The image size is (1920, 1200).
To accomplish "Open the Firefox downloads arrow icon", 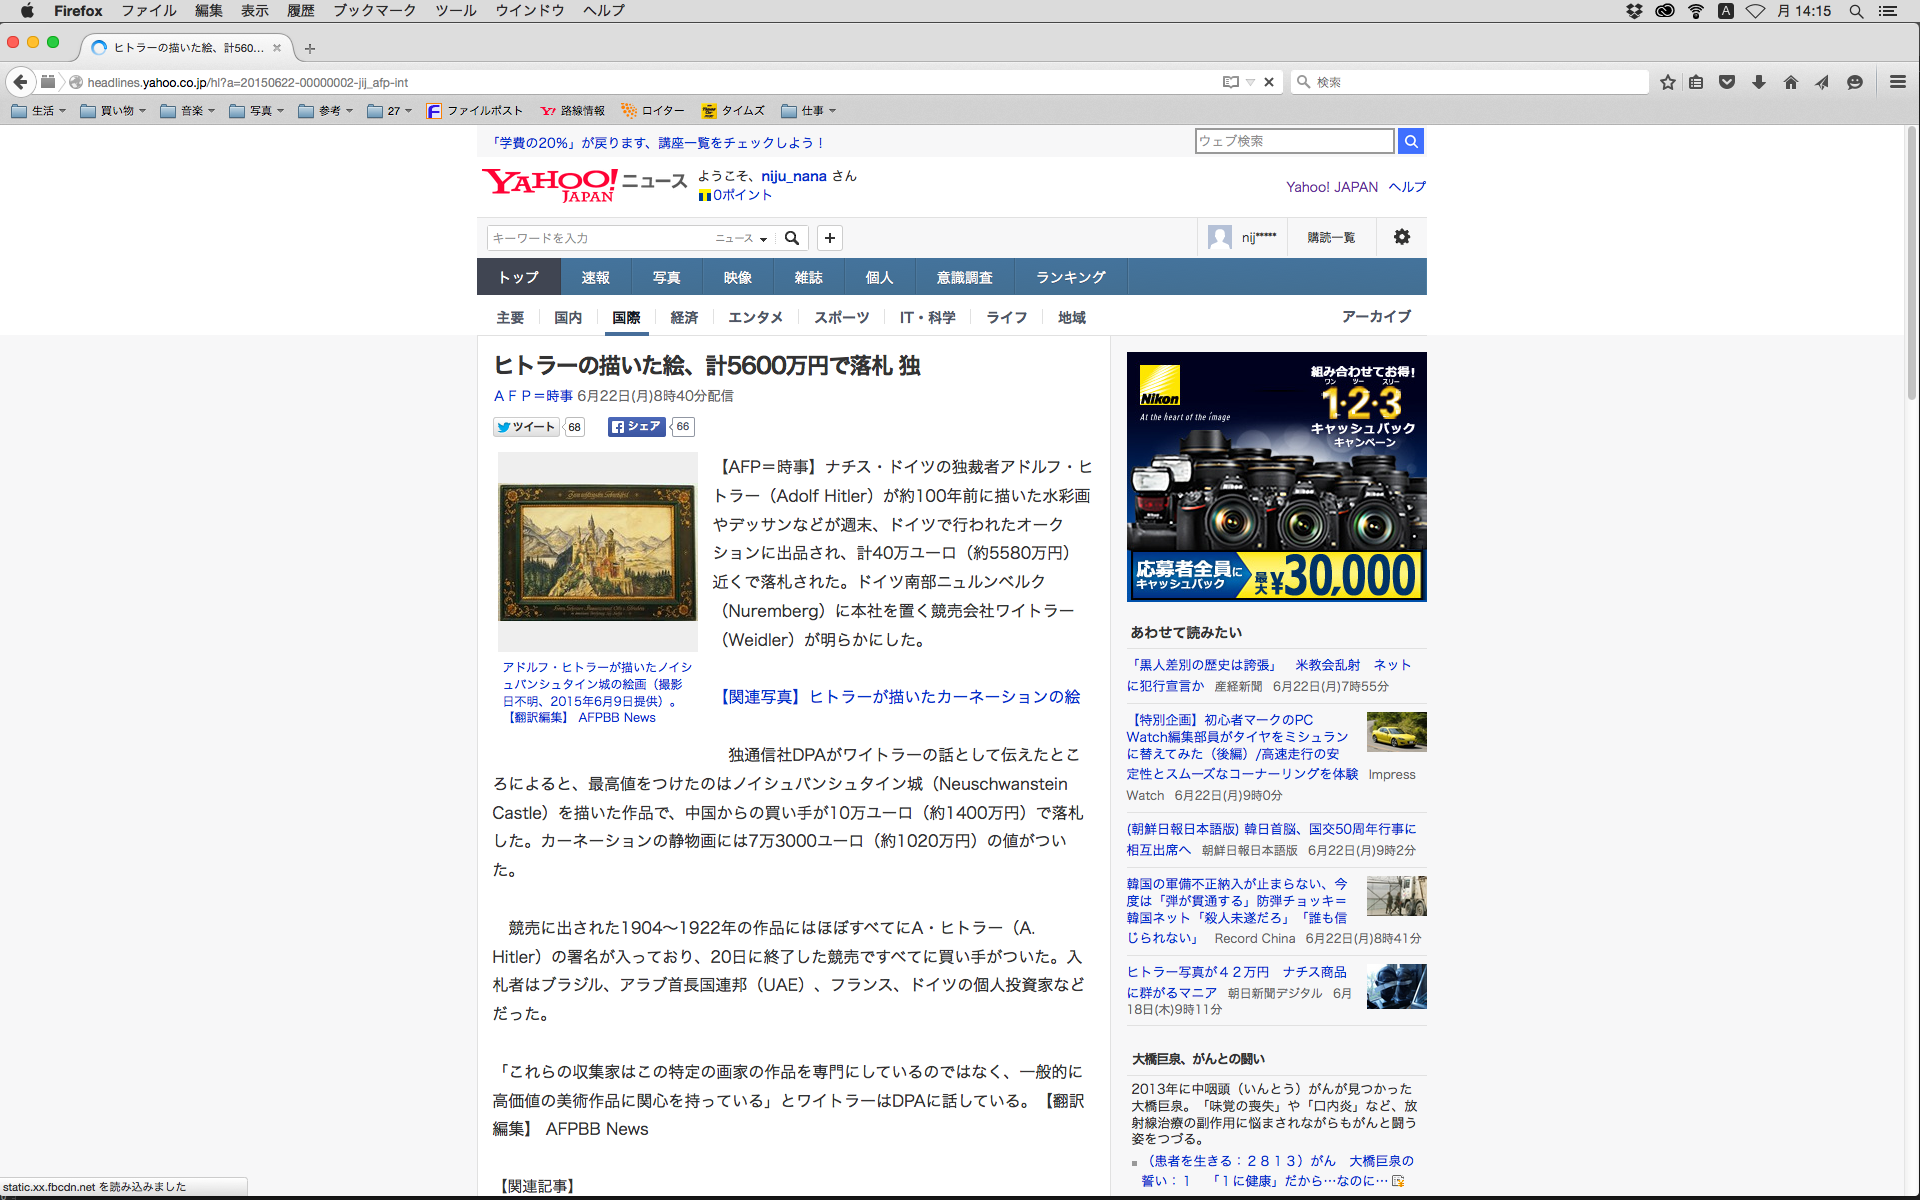I will pos(1759,82).
